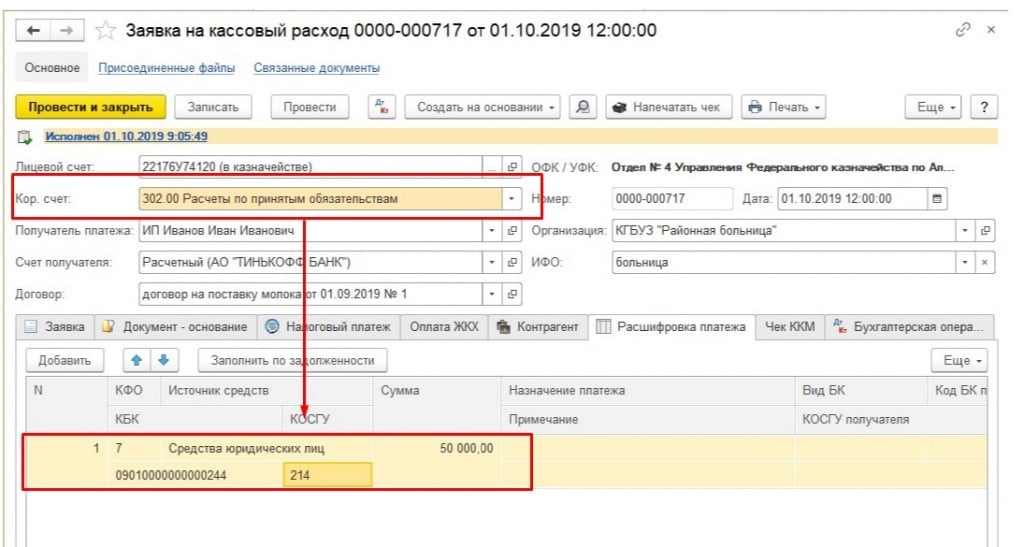The image size is (1024, 547).
Task: Expand the Кор. счет dropdown
Action: coord(512,199)
